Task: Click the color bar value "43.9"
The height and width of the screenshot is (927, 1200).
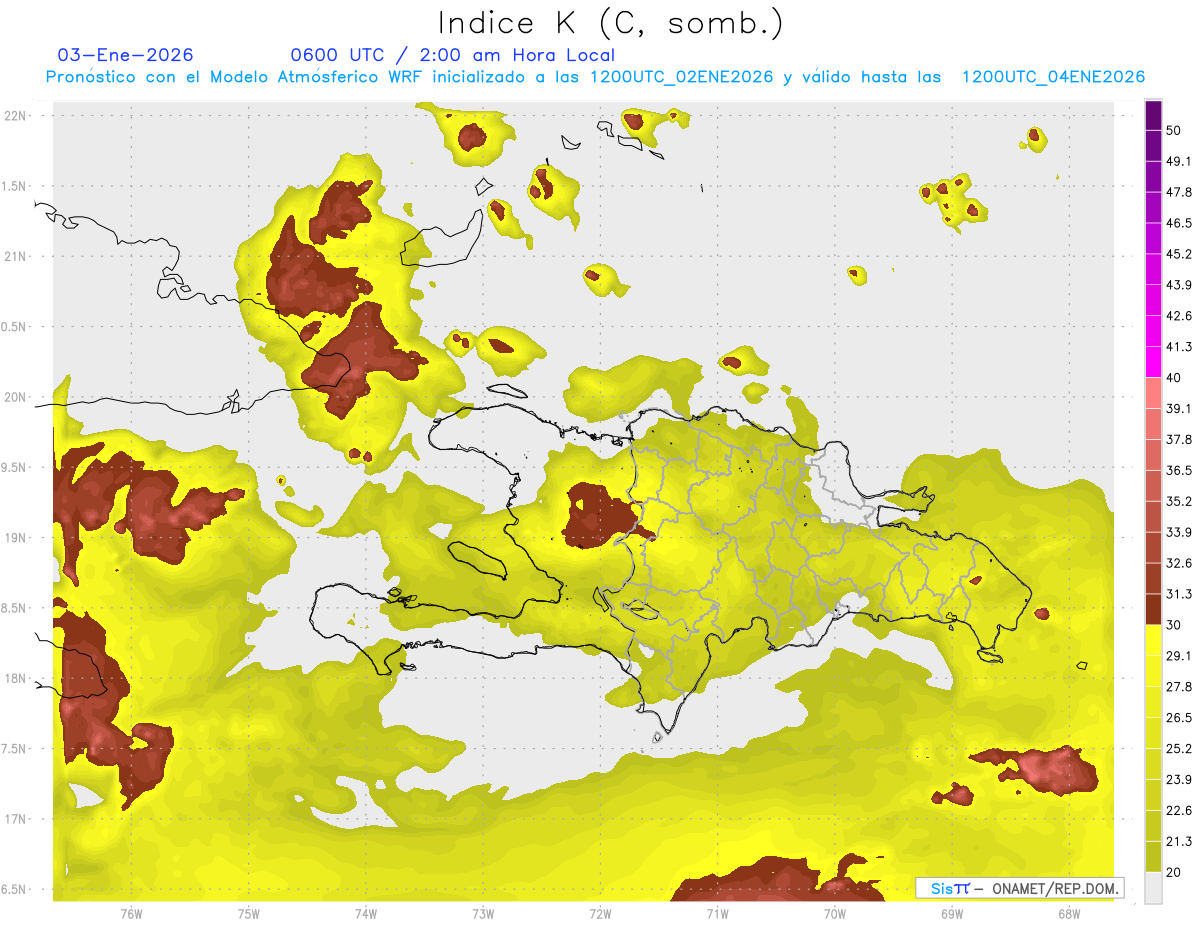Action: click(1179, 286)
